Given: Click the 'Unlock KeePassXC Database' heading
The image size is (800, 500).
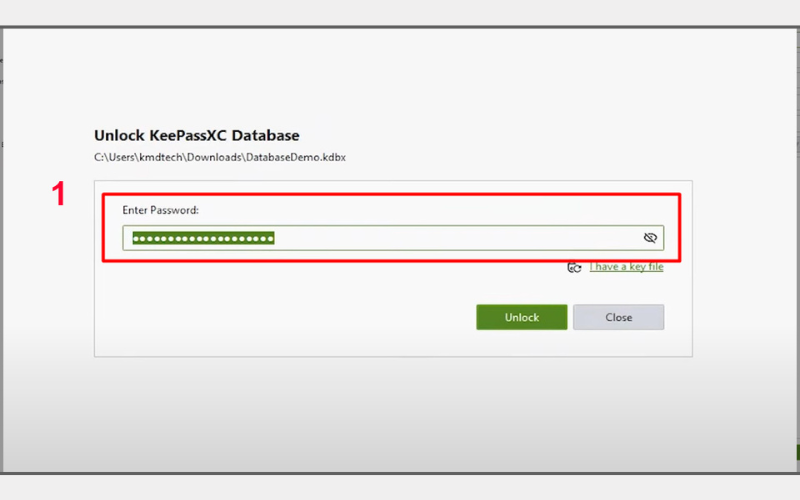Looking at the screenshot, I should click(196, 135).
